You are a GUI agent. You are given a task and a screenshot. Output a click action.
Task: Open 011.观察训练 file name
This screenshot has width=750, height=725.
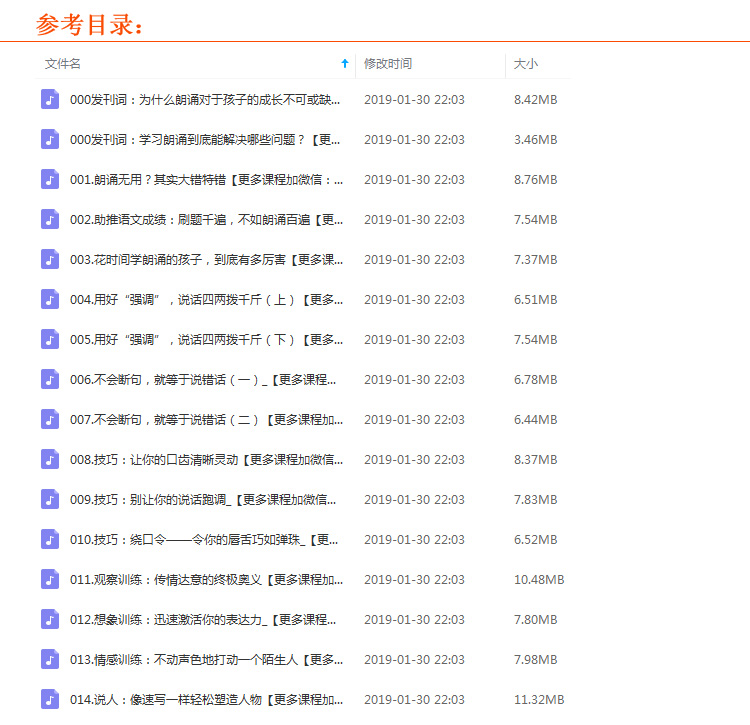(x=206, y=579)
